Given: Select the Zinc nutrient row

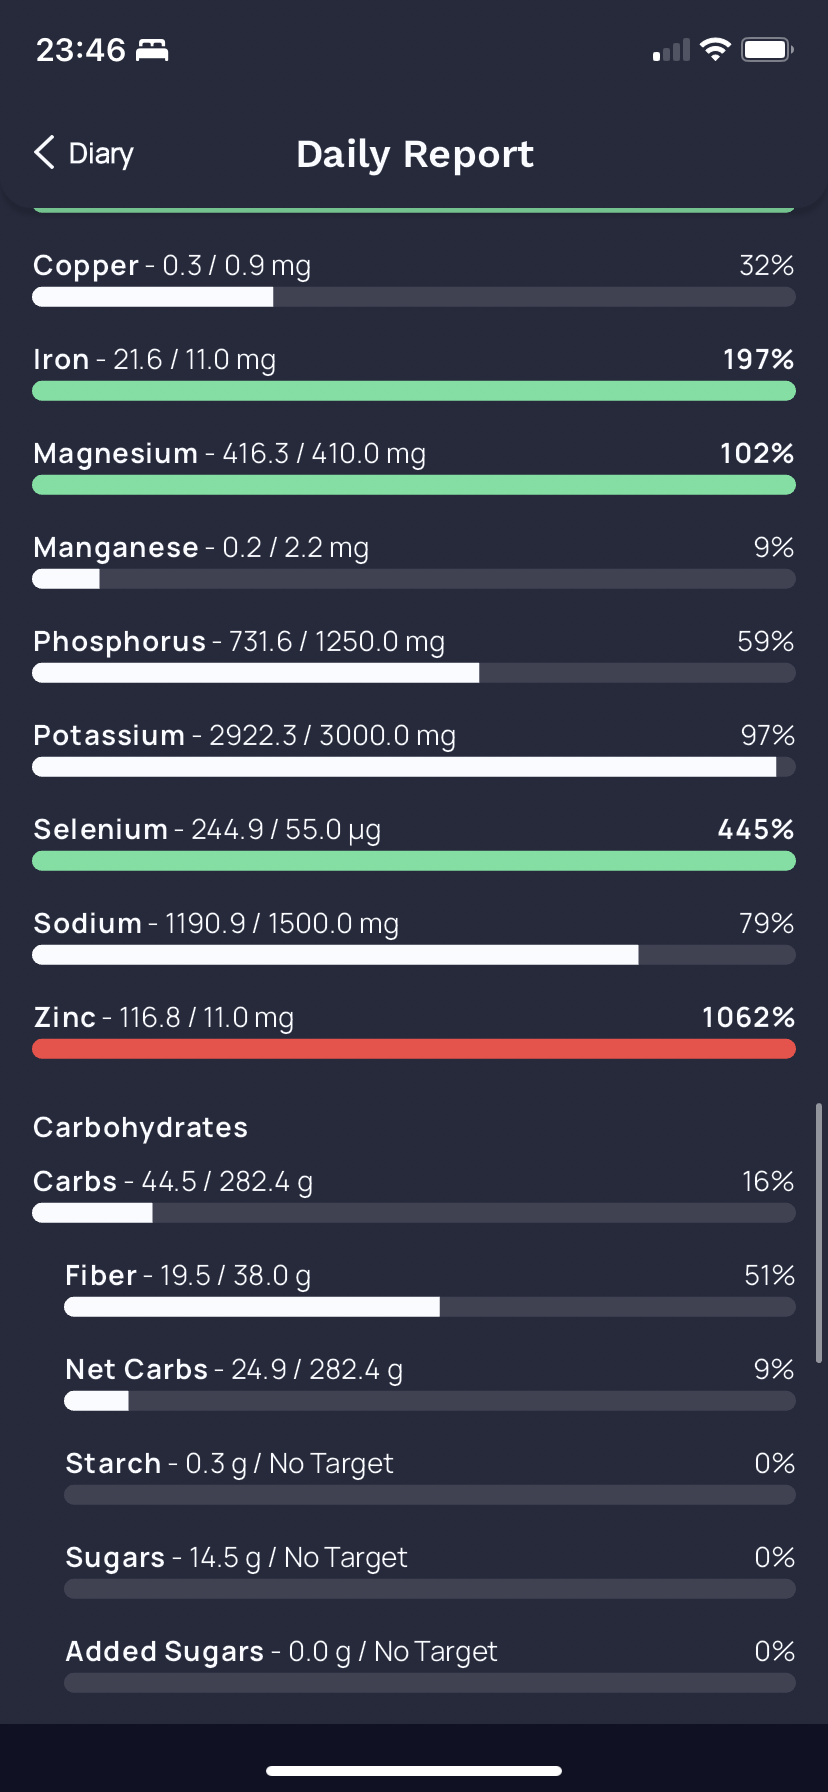Looking at the screenshot, I should click(414, 1031).
